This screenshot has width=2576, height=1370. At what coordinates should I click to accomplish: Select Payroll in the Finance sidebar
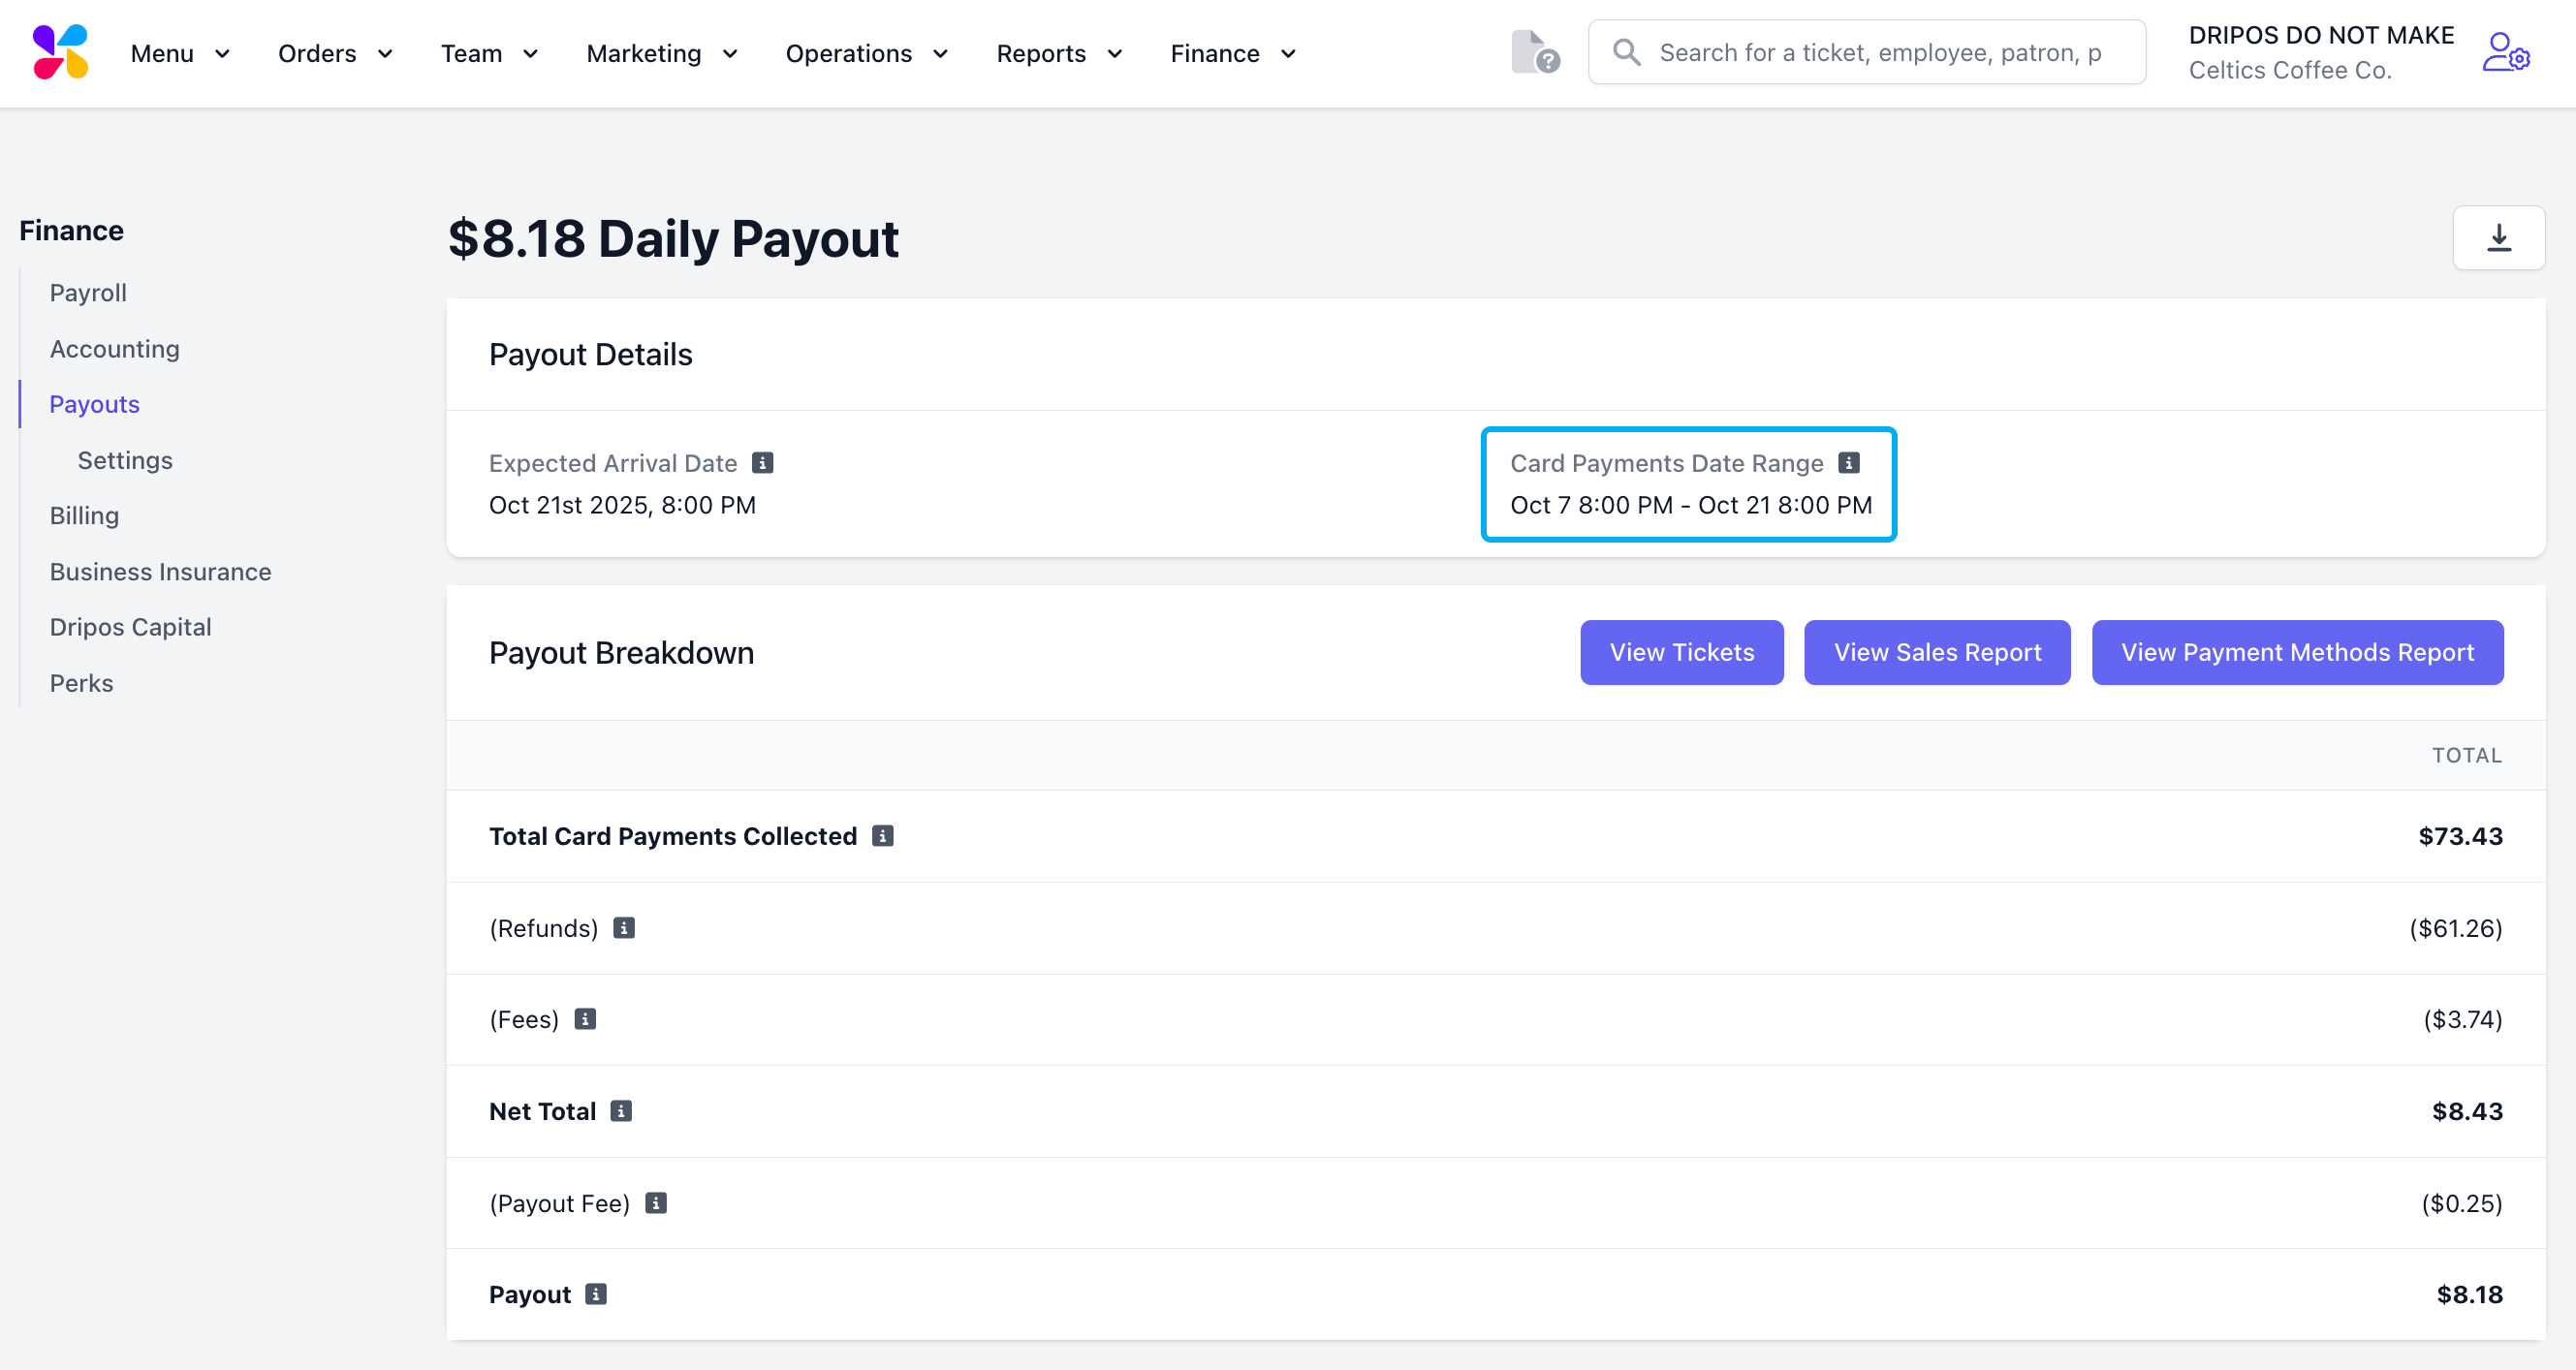88,293
